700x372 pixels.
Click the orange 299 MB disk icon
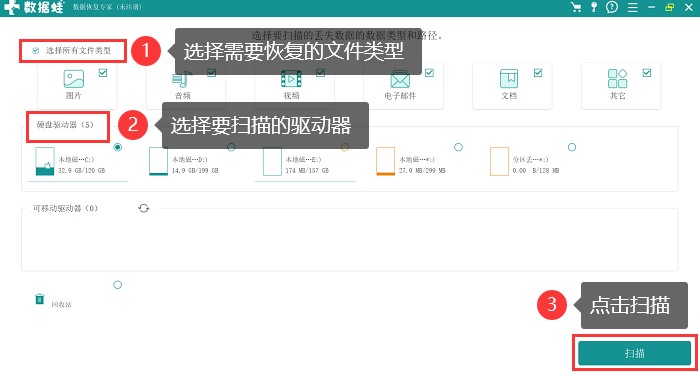[386, 162]
